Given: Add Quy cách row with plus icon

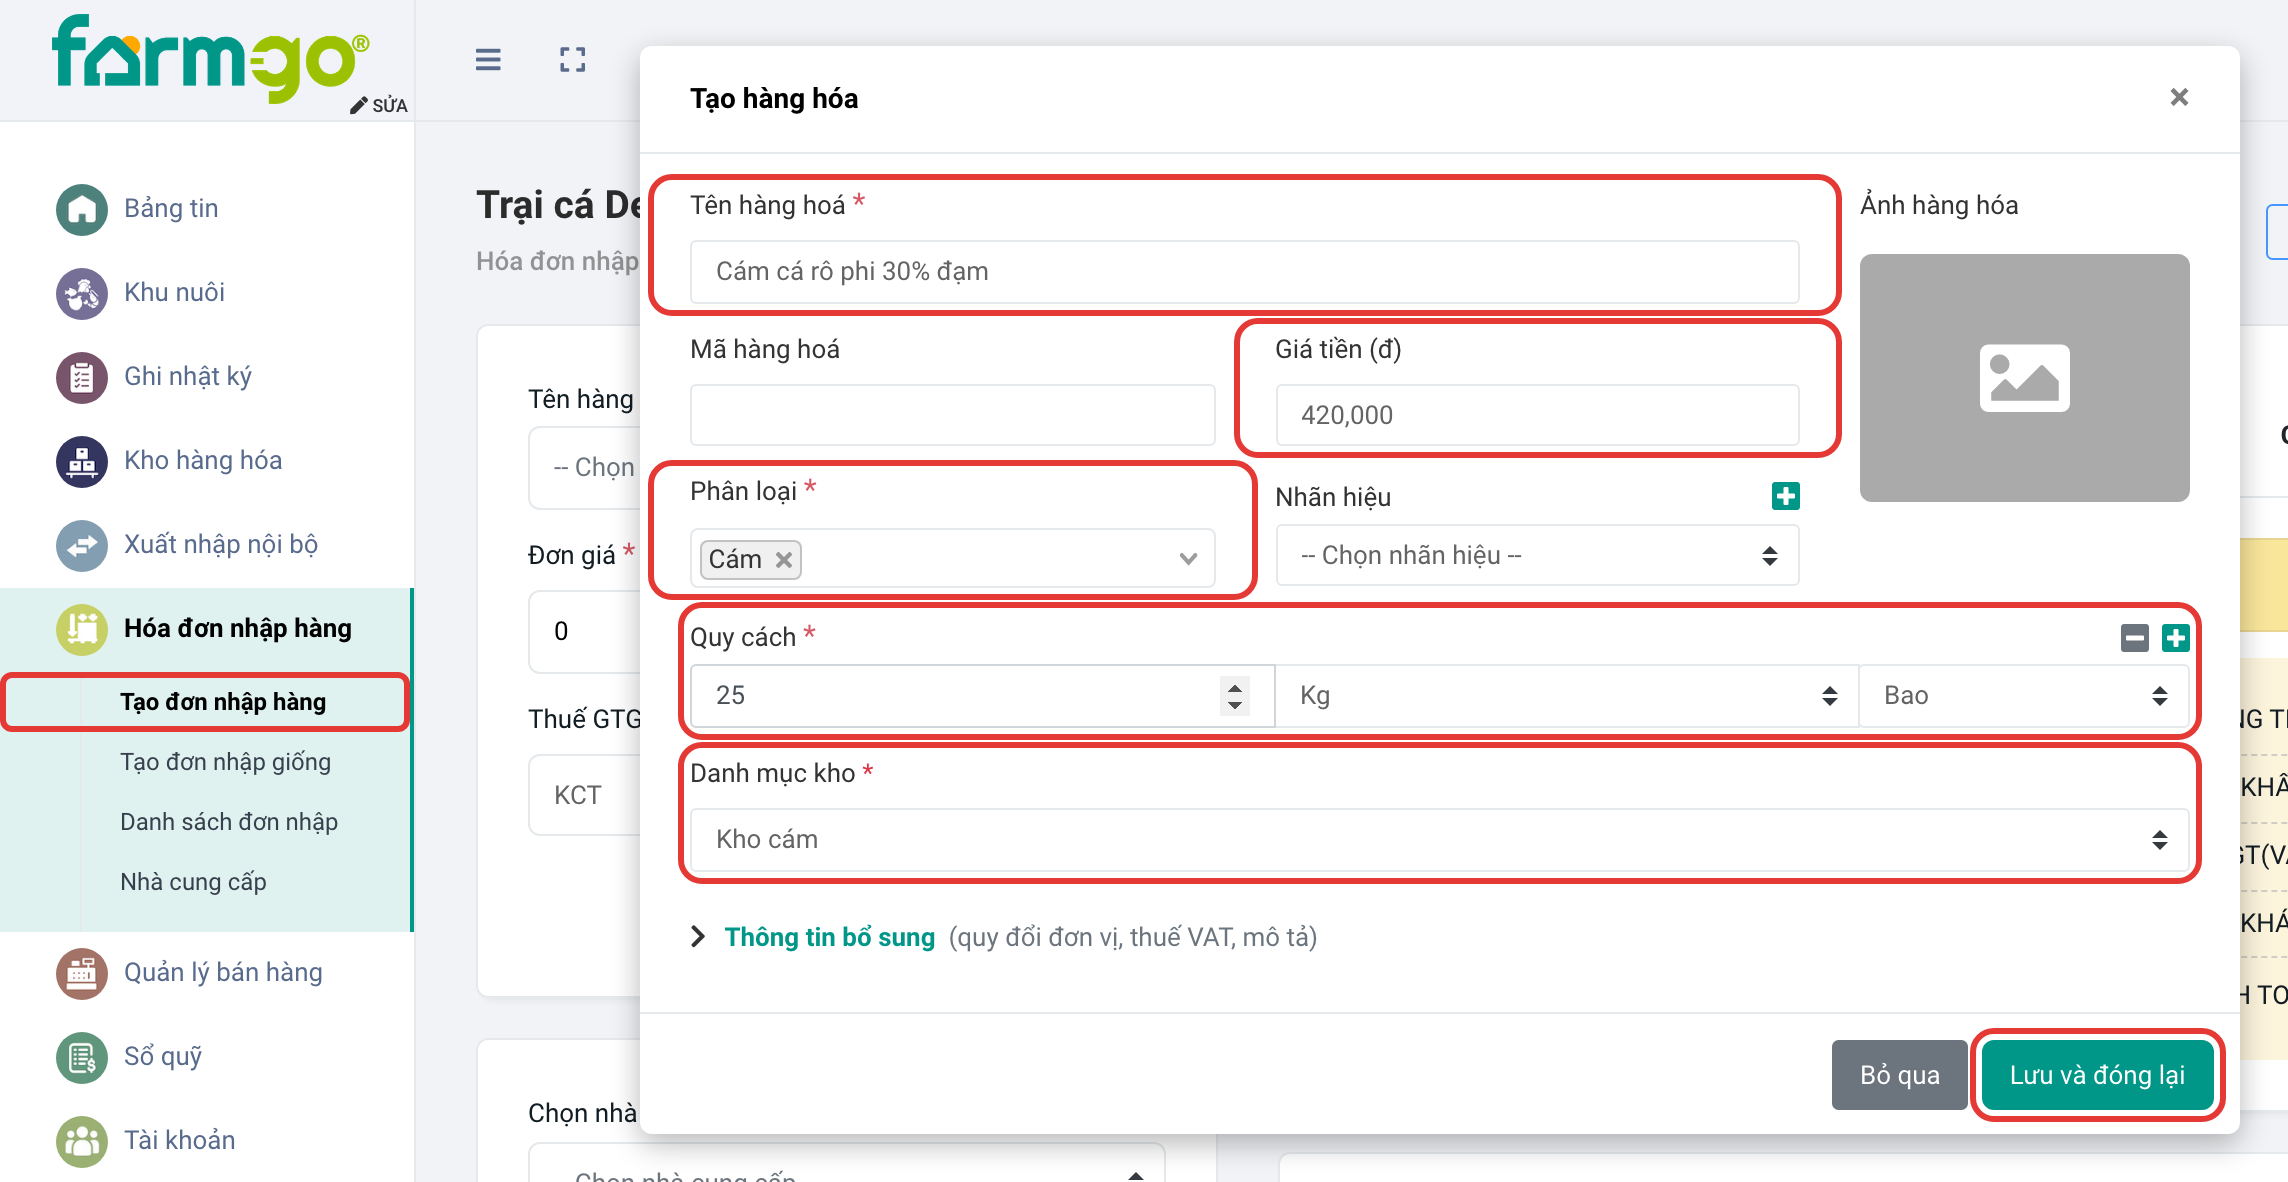Looking at the screenshot, I should [2176, 638].
